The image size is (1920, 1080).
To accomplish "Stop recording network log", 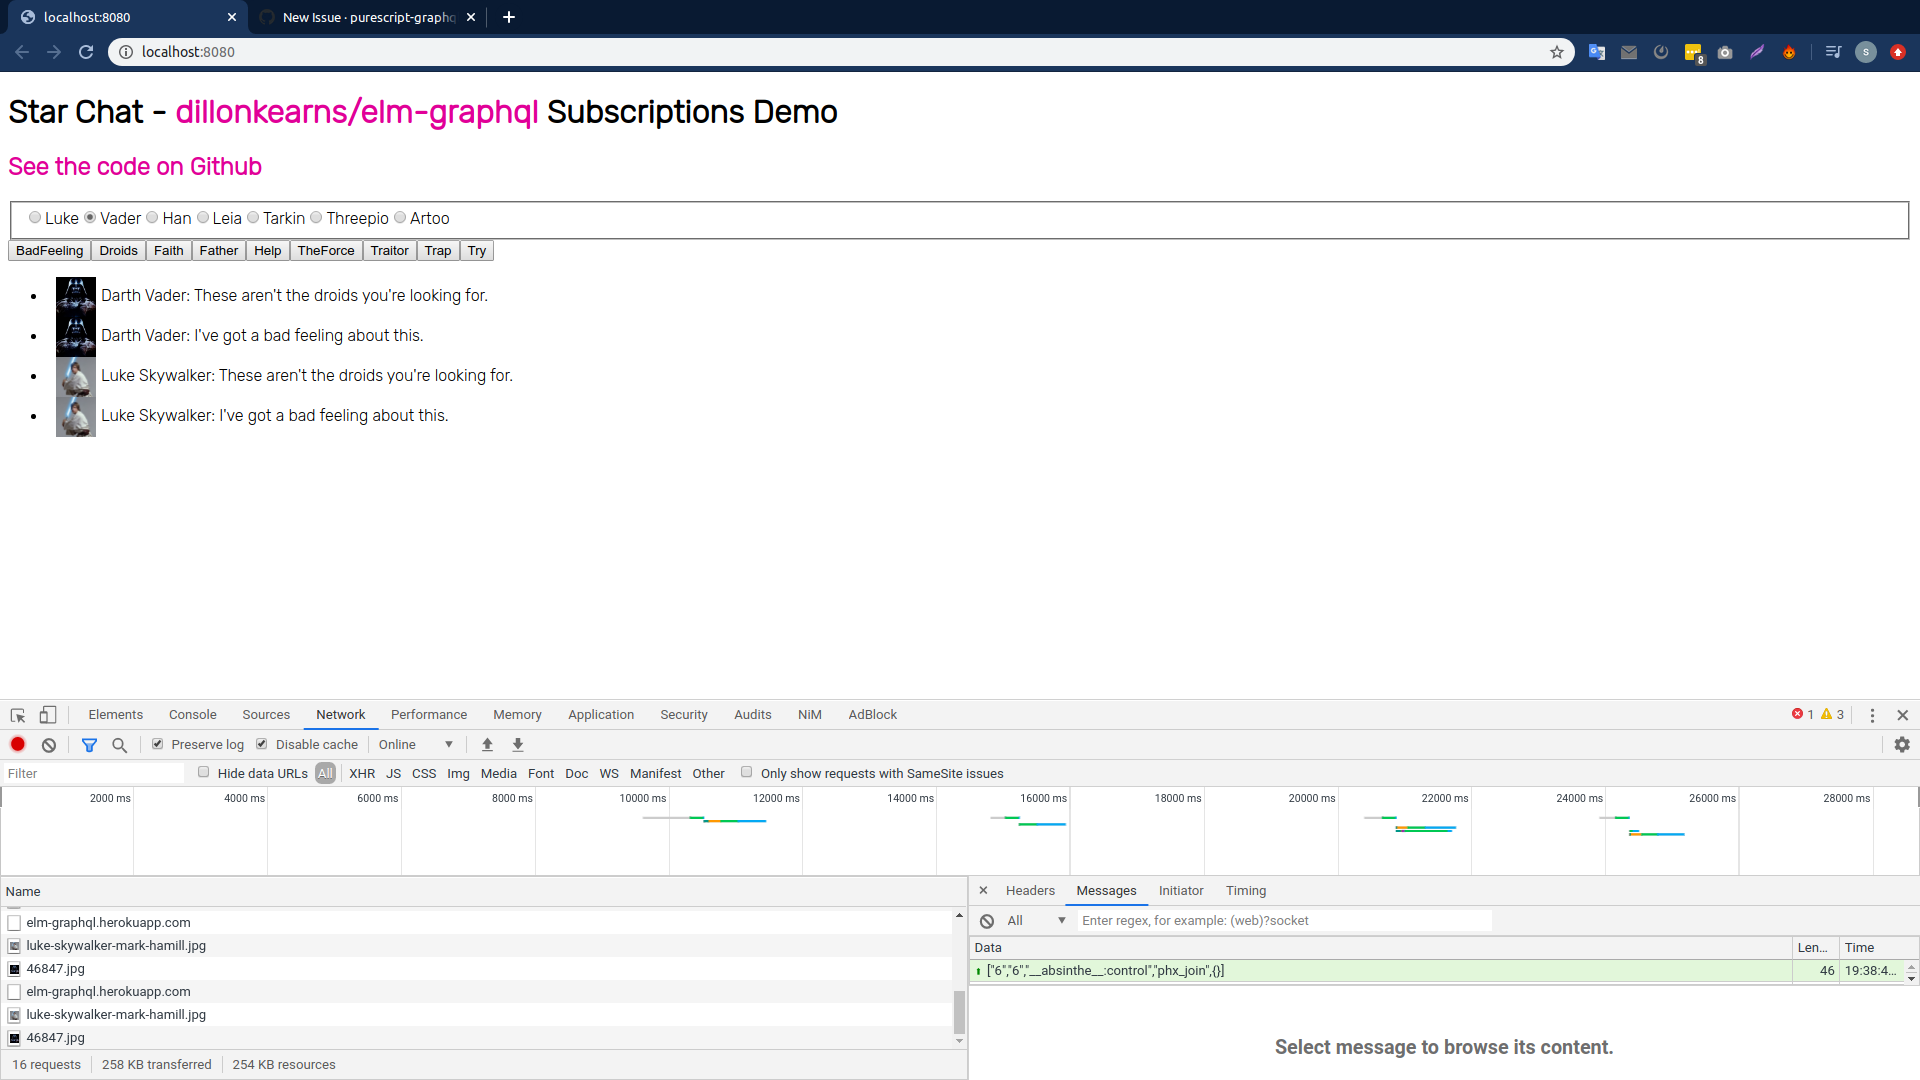I will (x=17, y=744).
